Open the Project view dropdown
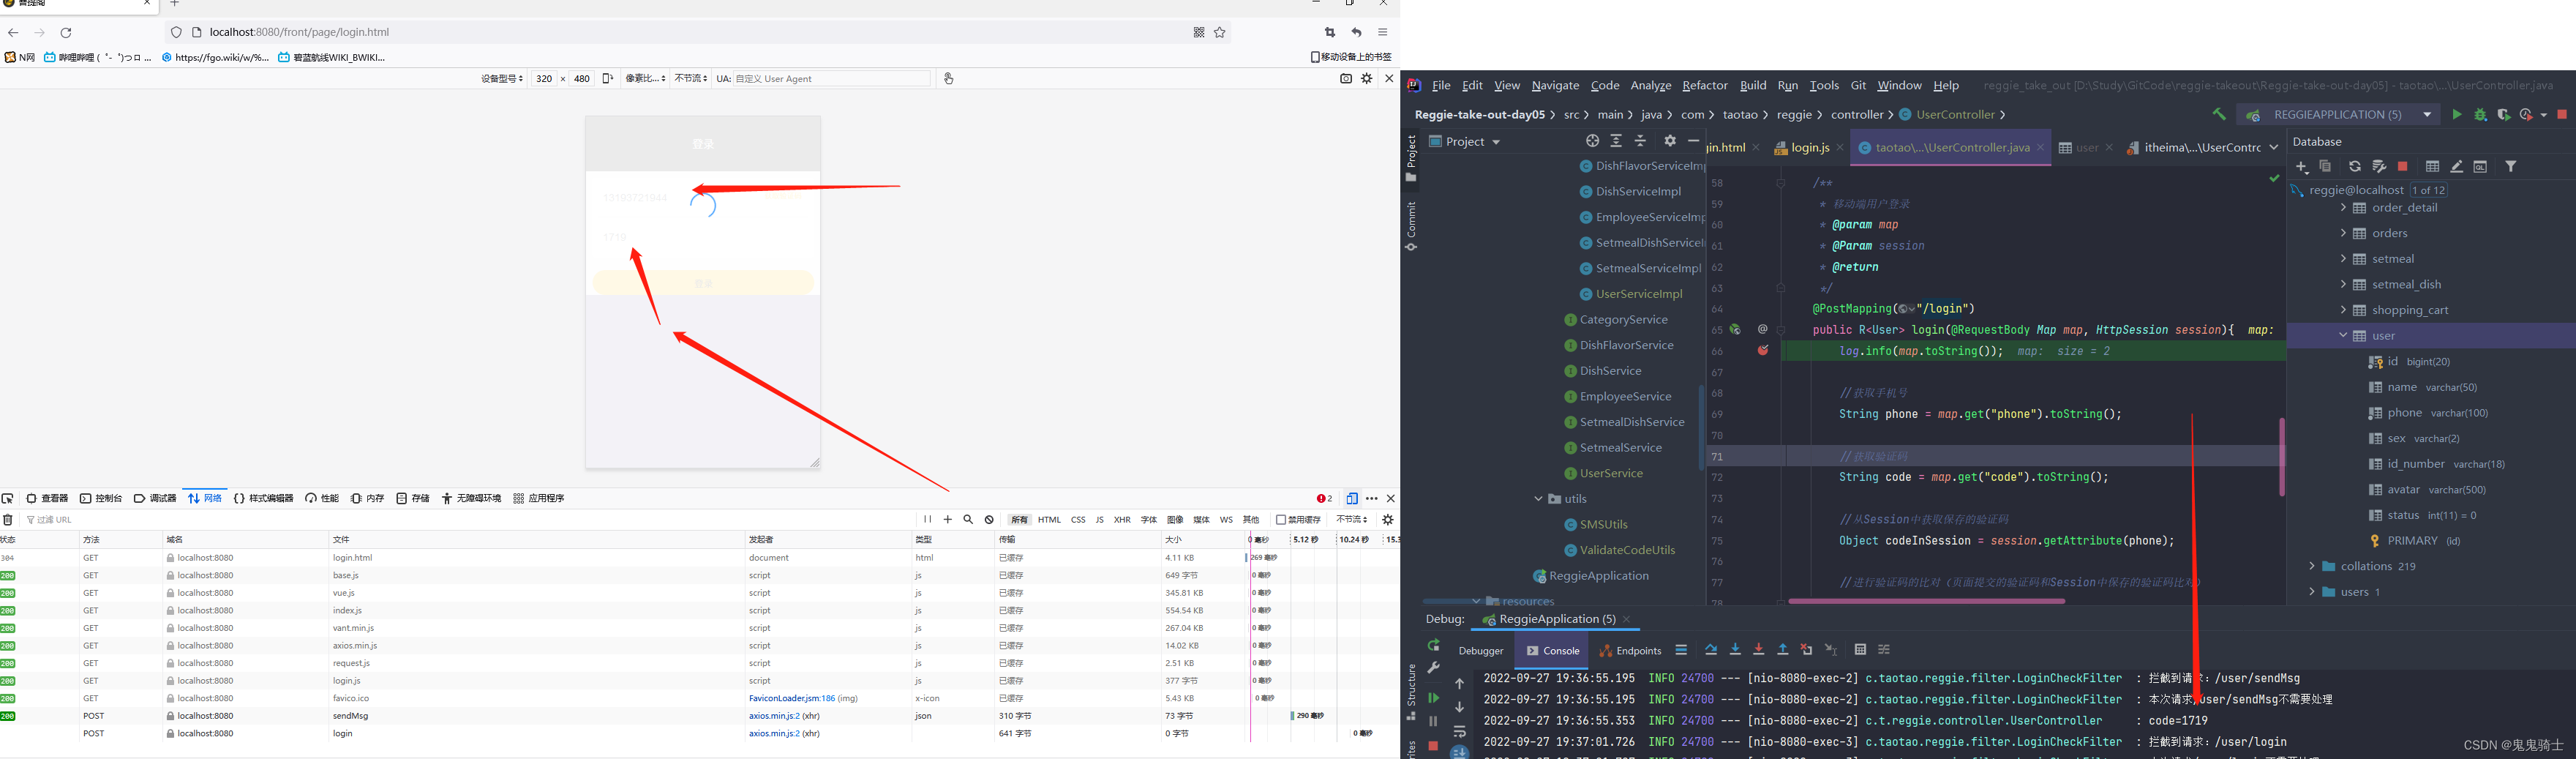Viewport: 2576px width, 759px height. [1465, 142]
